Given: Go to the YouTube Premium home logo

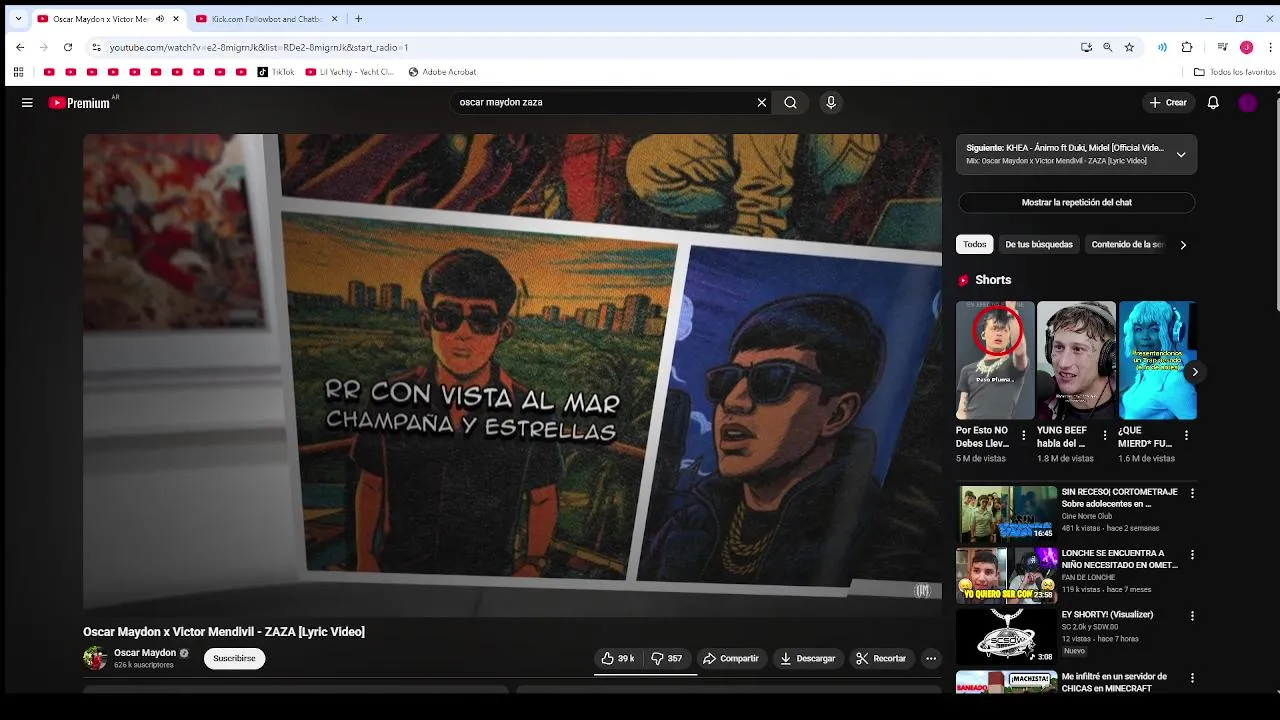Looking at the screenshot, I should (79, 102).
